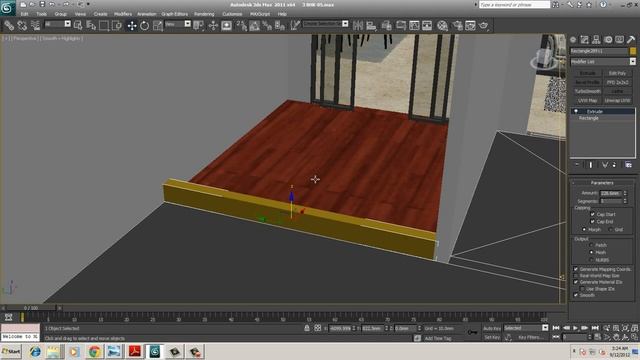The height and width of the screenshot is (360, 640).
Task: Enable Real-World Map Size checkbox
Action: (576, 276)
